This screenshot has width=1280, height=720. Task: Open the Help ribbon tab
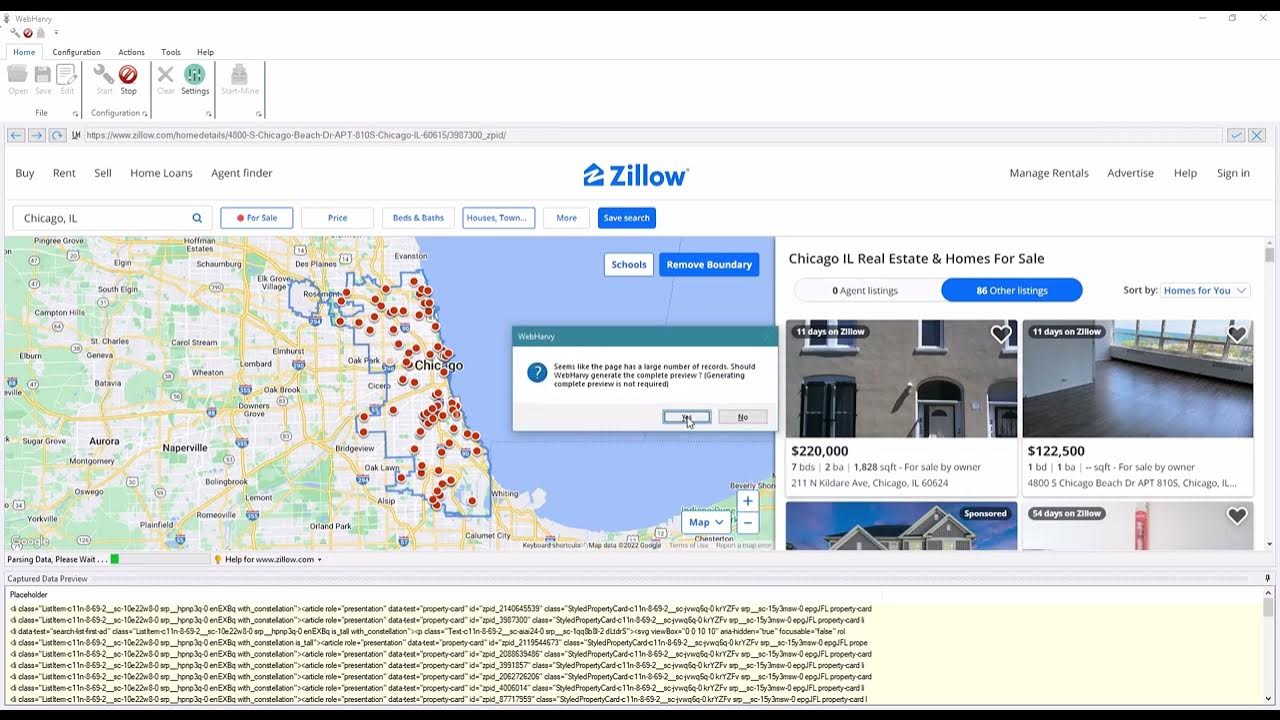coord(205,52)
